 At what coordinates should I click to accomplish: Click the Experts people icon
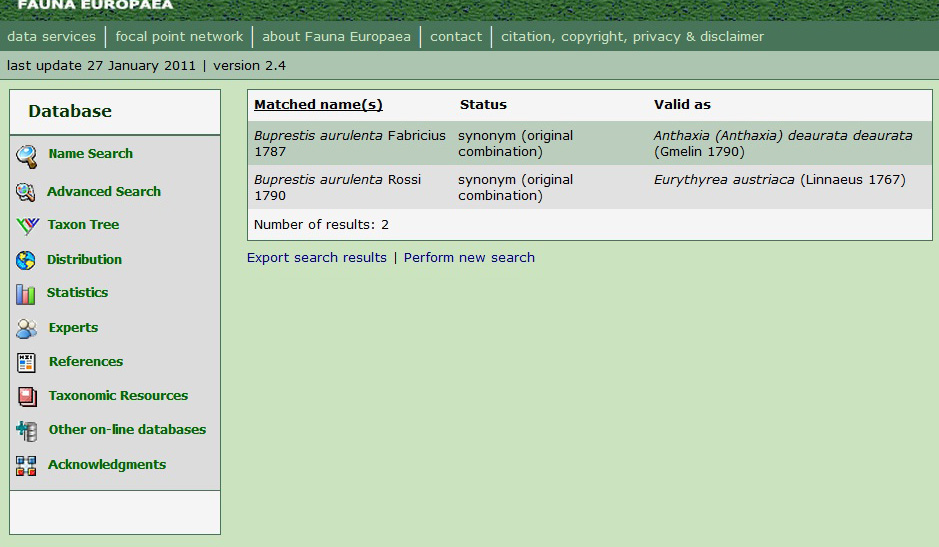click(x=27, y=328)
